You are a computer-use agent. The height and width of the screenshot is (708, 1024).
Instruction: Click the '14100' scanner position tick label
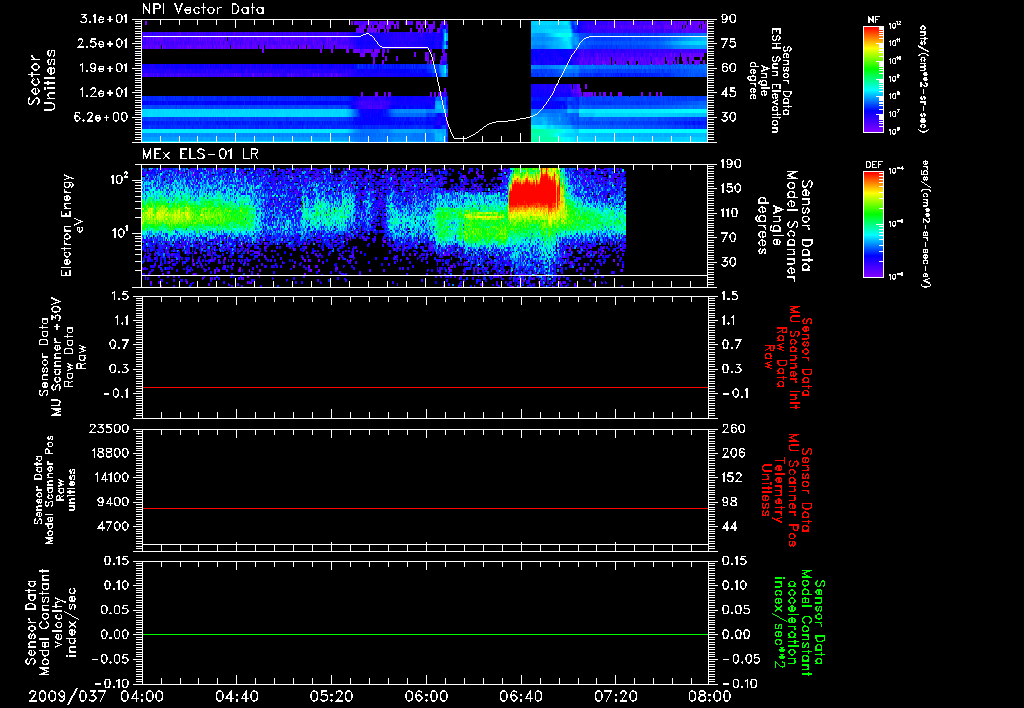[x=109, y=477]
